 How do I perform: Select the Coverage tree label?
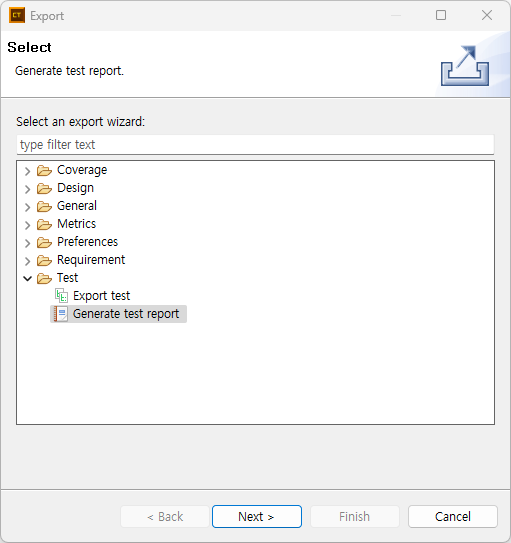point(82,170)
